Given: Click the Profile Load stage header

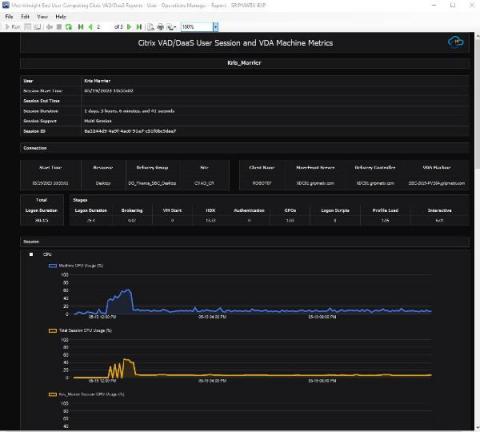Looking at the screenshot, I should click(385, 211).
